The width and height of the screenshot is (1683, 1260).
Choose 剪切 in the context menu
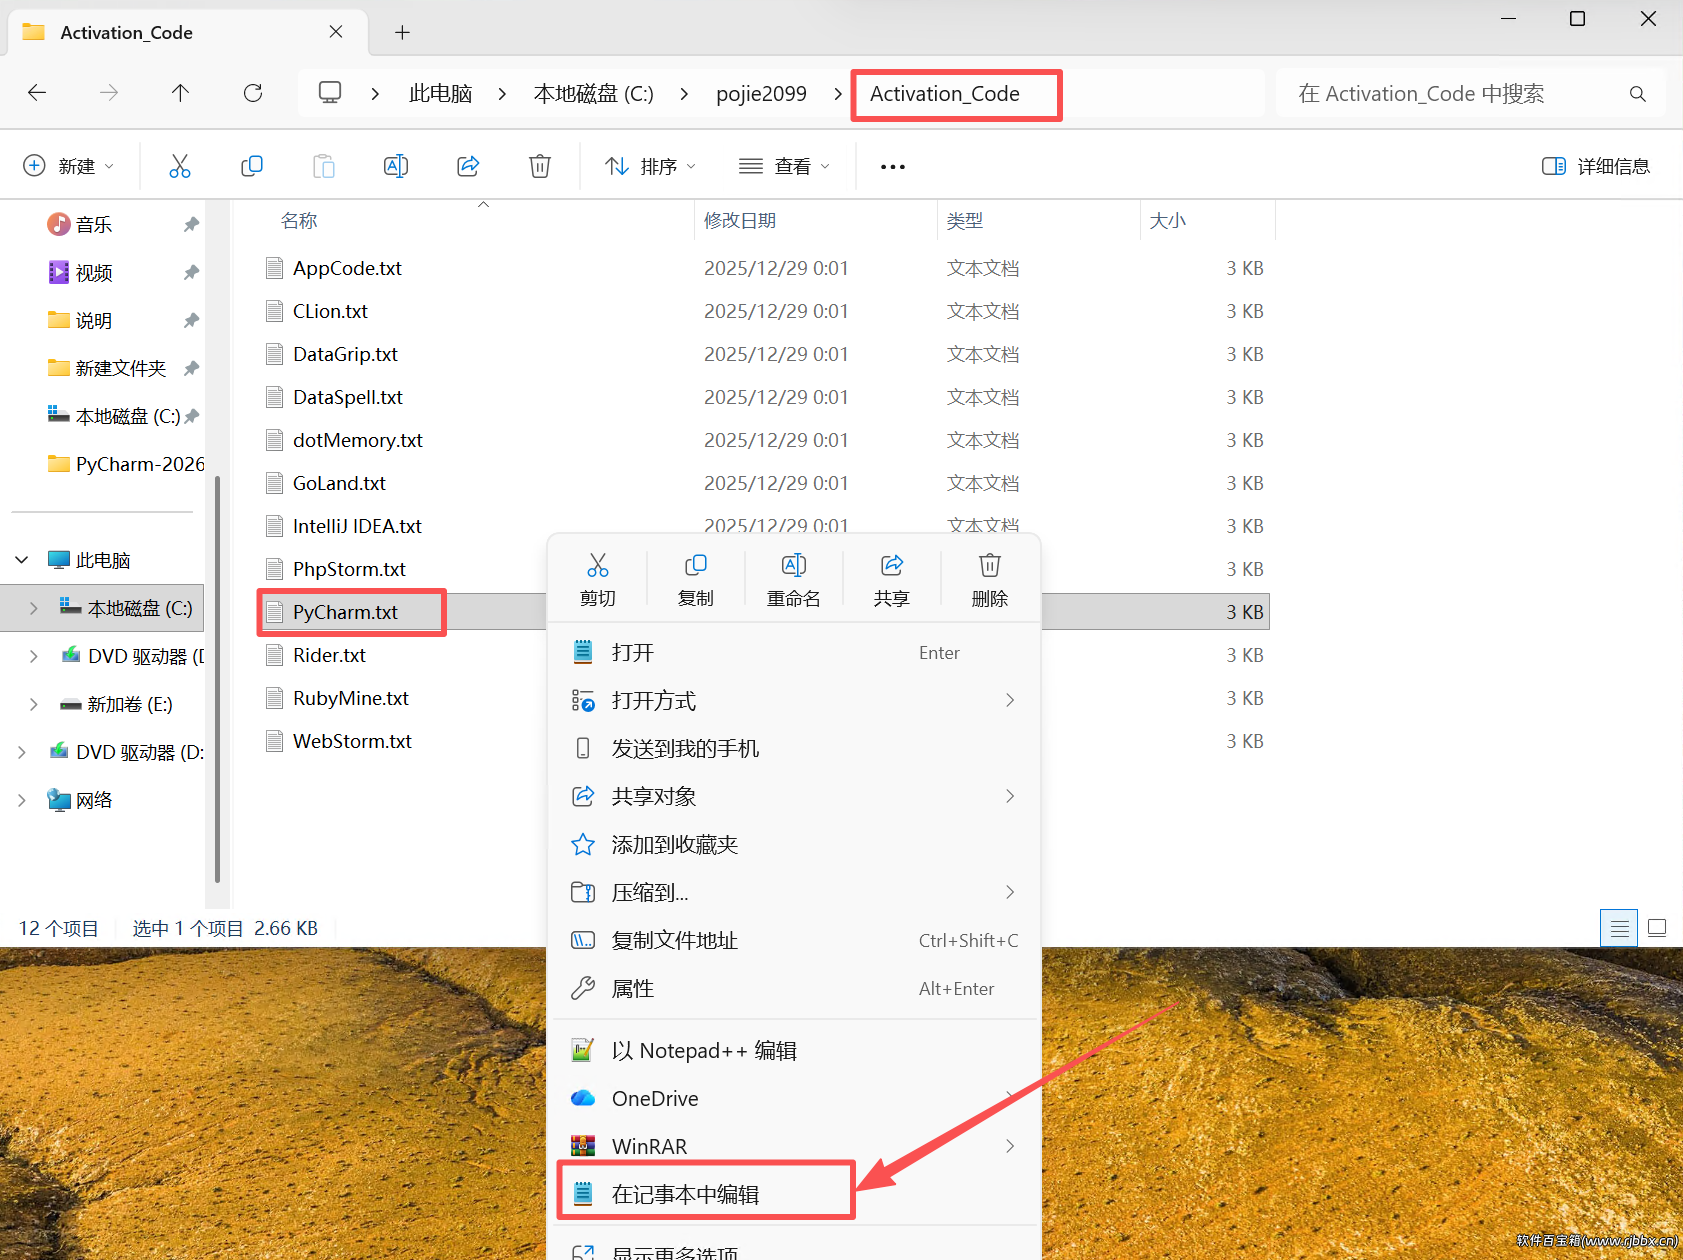pyautogui.click(x=598, y=580)
